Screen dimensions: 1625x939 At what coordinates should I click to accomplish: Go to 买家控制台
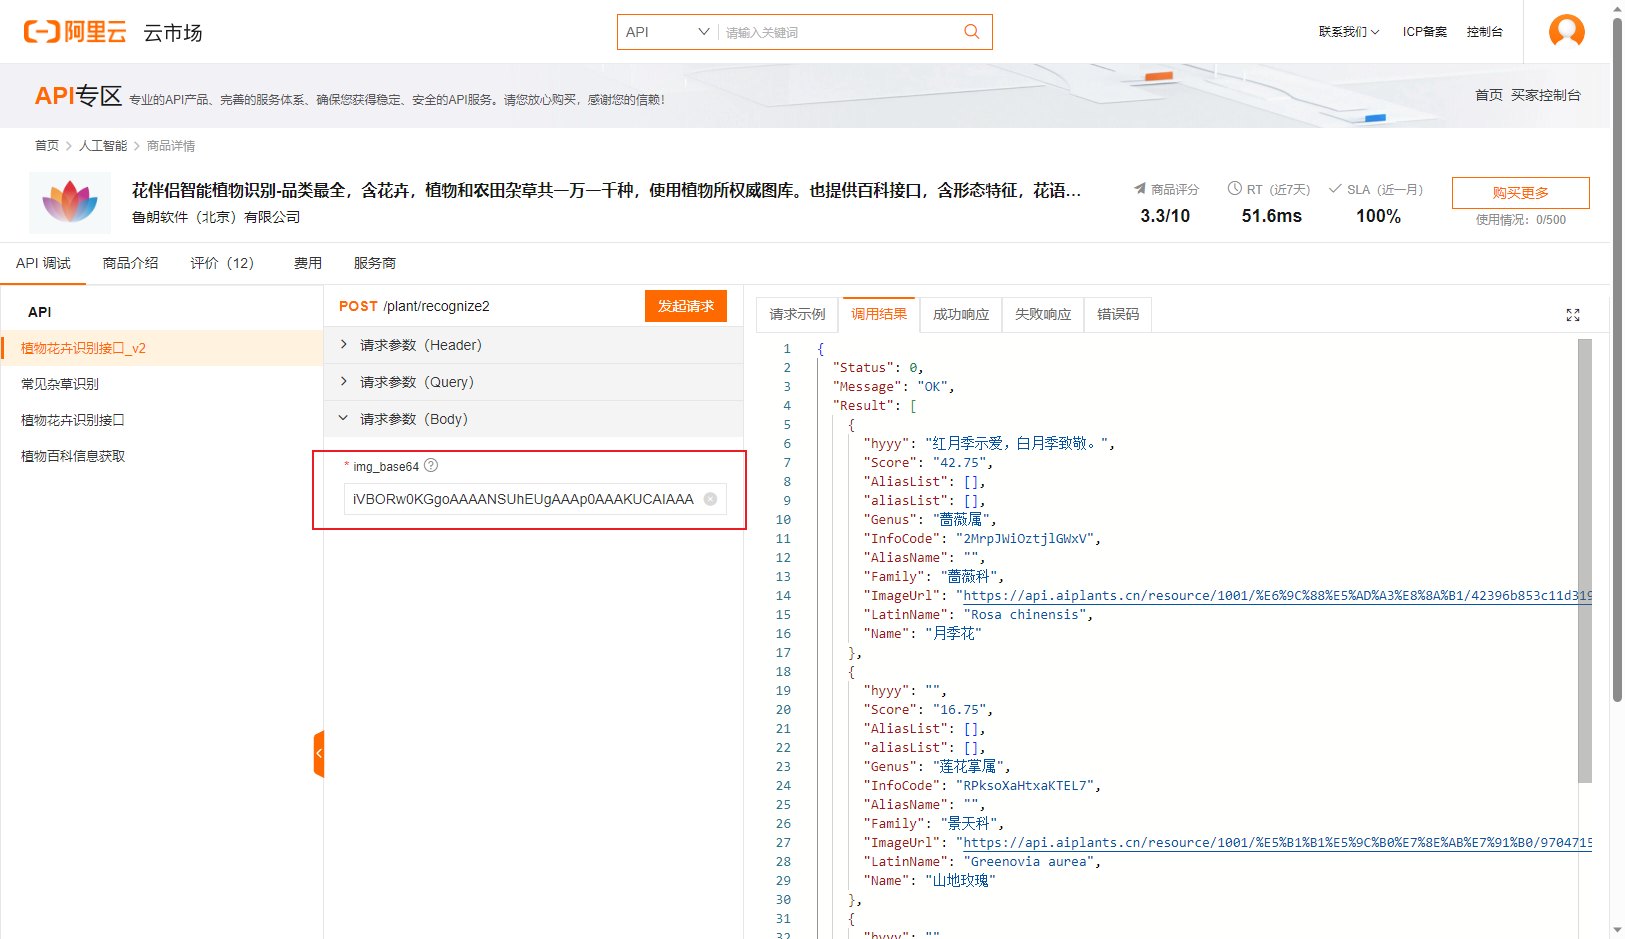(x=1546, y=95)
